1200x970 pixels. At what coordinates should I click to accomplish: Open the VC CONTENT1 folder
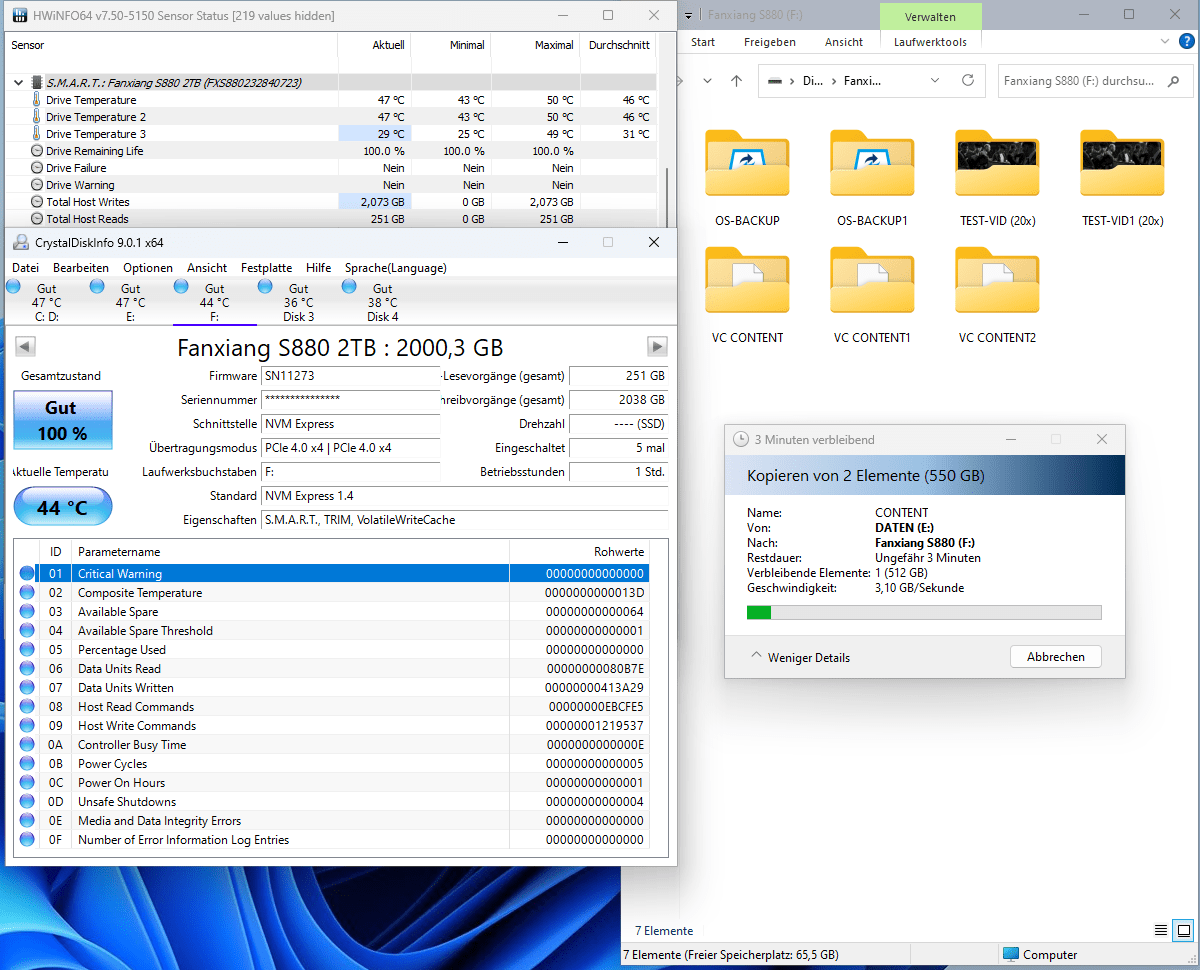point(872,295)
